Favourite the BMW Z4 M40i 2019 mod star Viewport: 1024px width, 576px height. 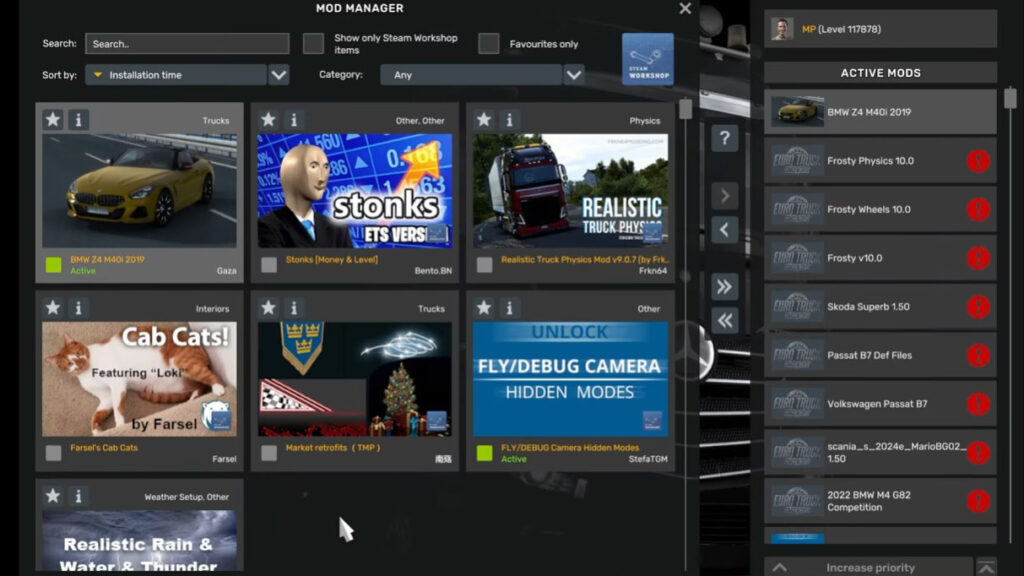click(53, 120)
